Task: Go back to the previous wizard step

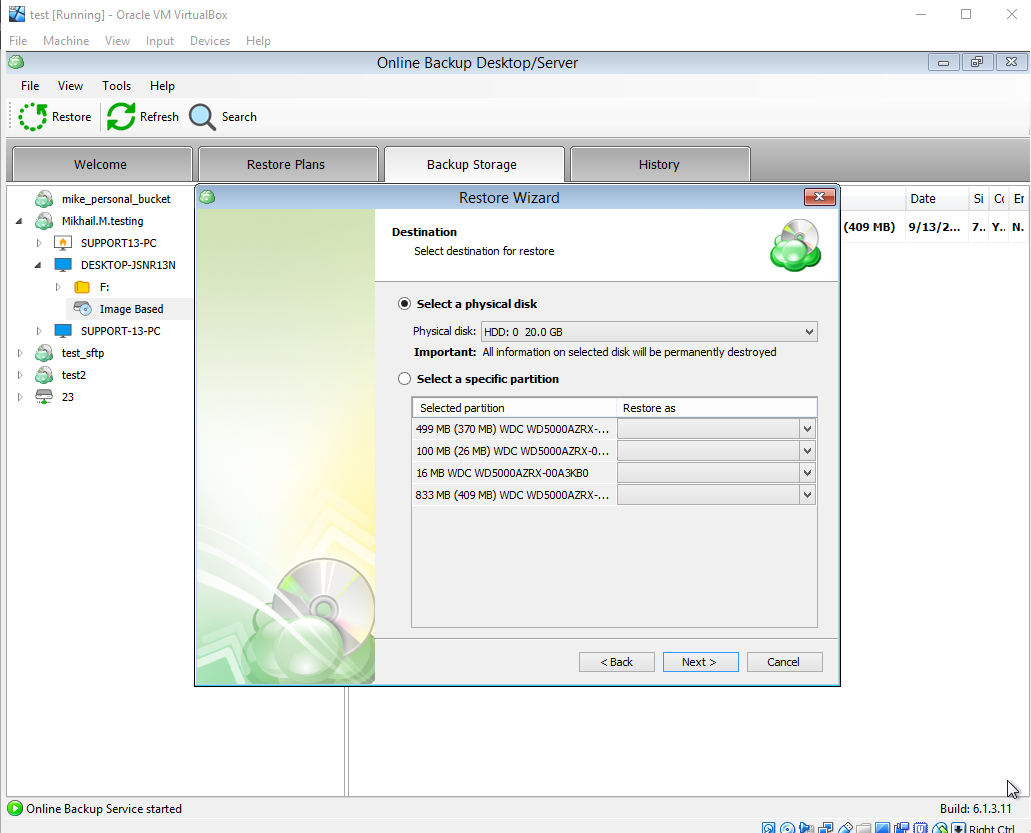Action: 617,662
